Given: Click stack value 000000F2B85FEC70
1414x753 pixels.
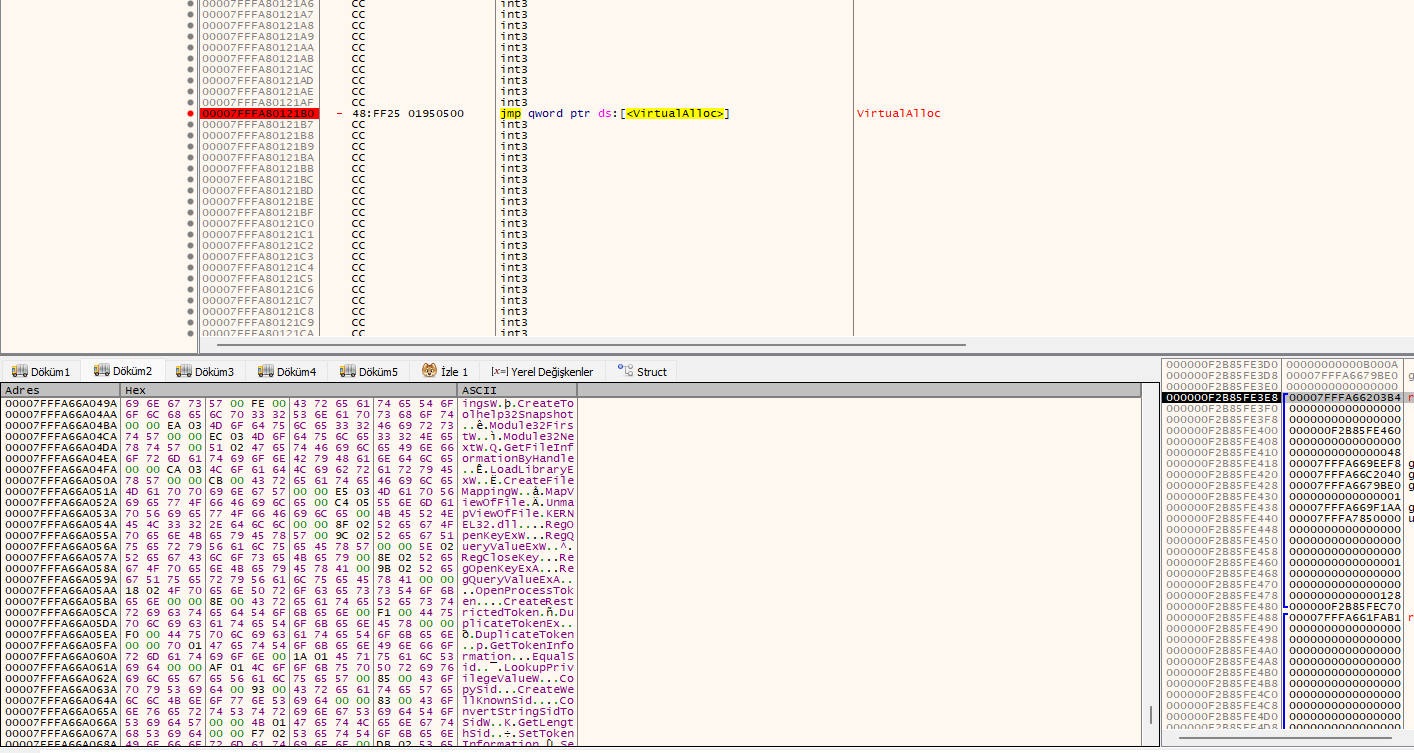Looking at the screenshot, I should 1344,607.
